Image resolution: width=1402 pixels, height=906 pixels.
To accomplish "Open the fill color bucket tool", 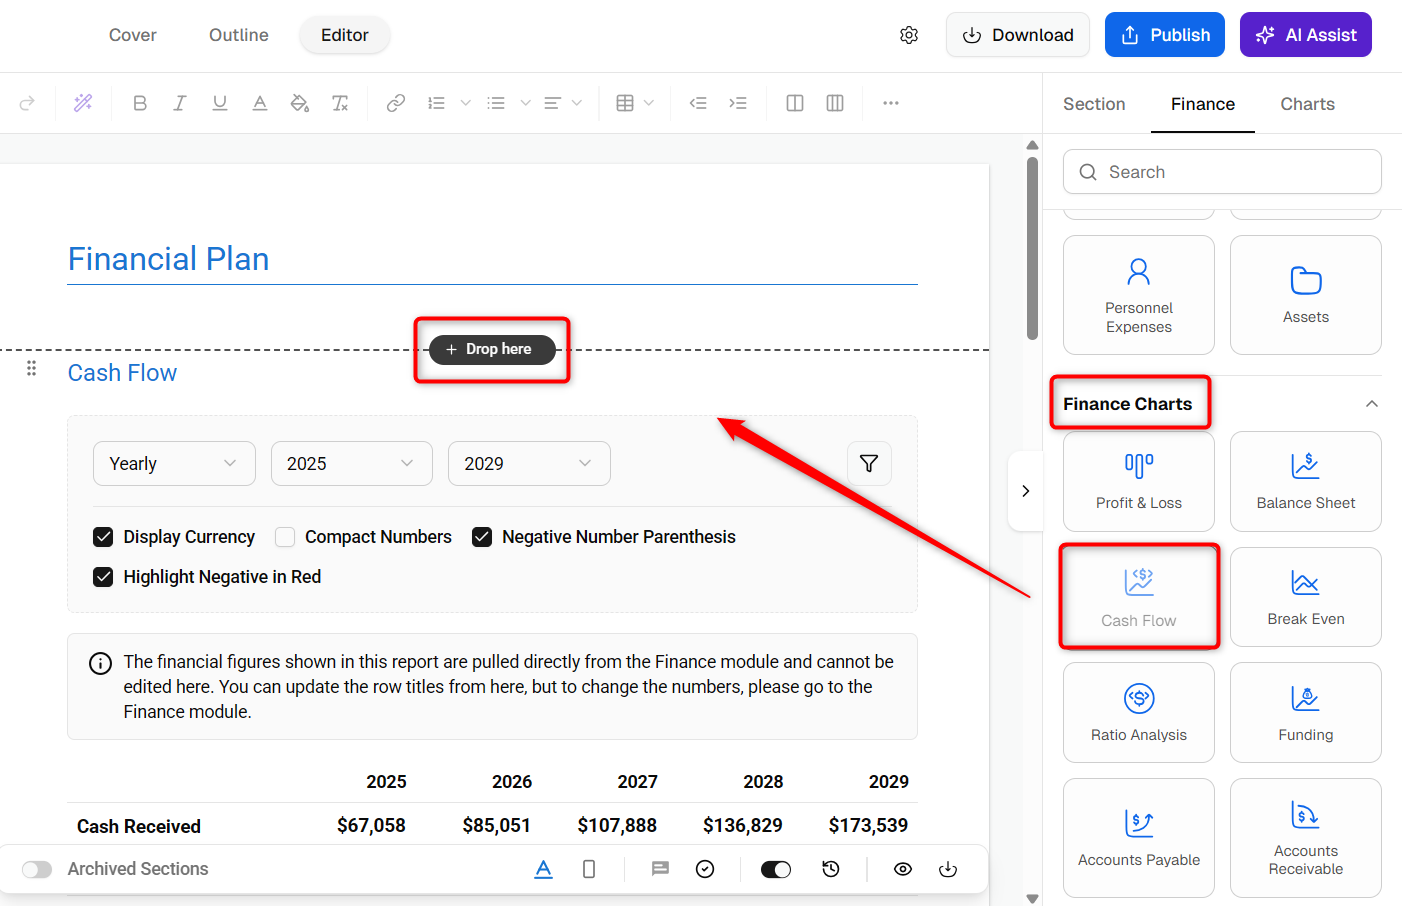I will tap(299, 103).
